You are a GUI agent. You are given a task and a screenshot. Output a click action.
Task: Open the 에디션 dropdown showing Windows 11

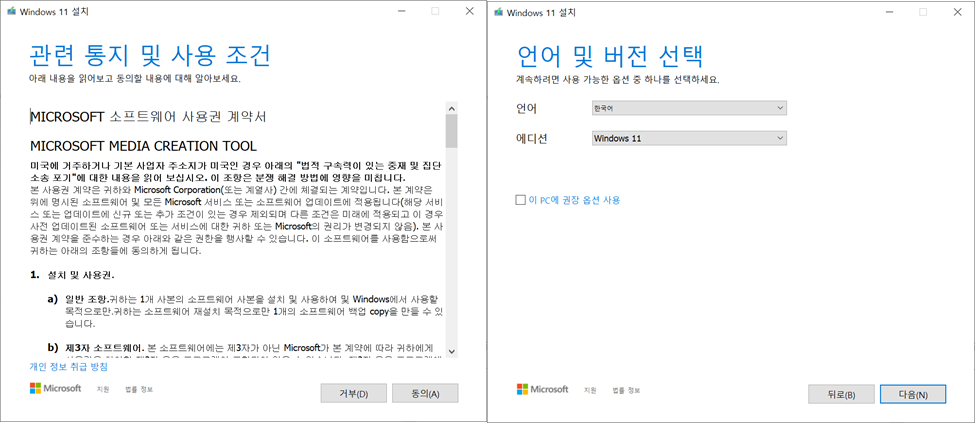(x=689, y=138)
